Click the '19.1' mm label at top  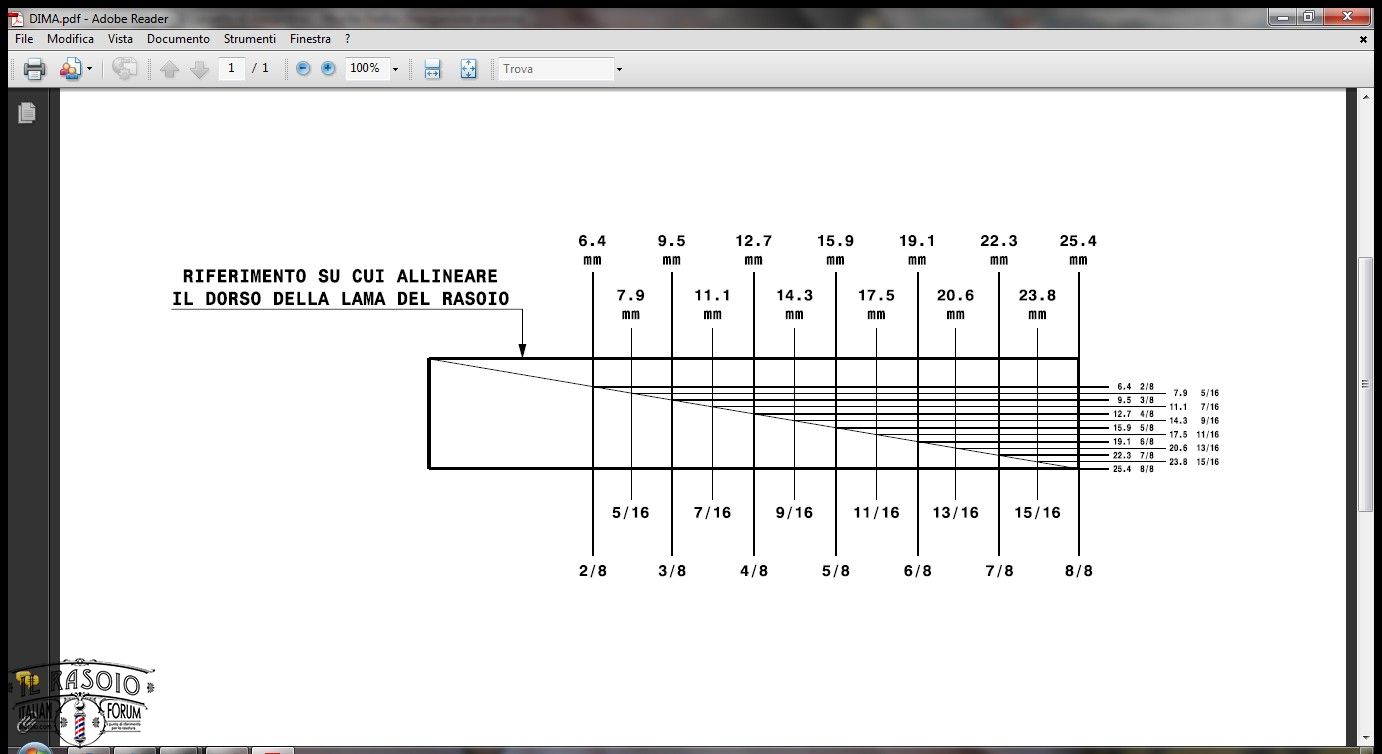(x=917, y=241)
